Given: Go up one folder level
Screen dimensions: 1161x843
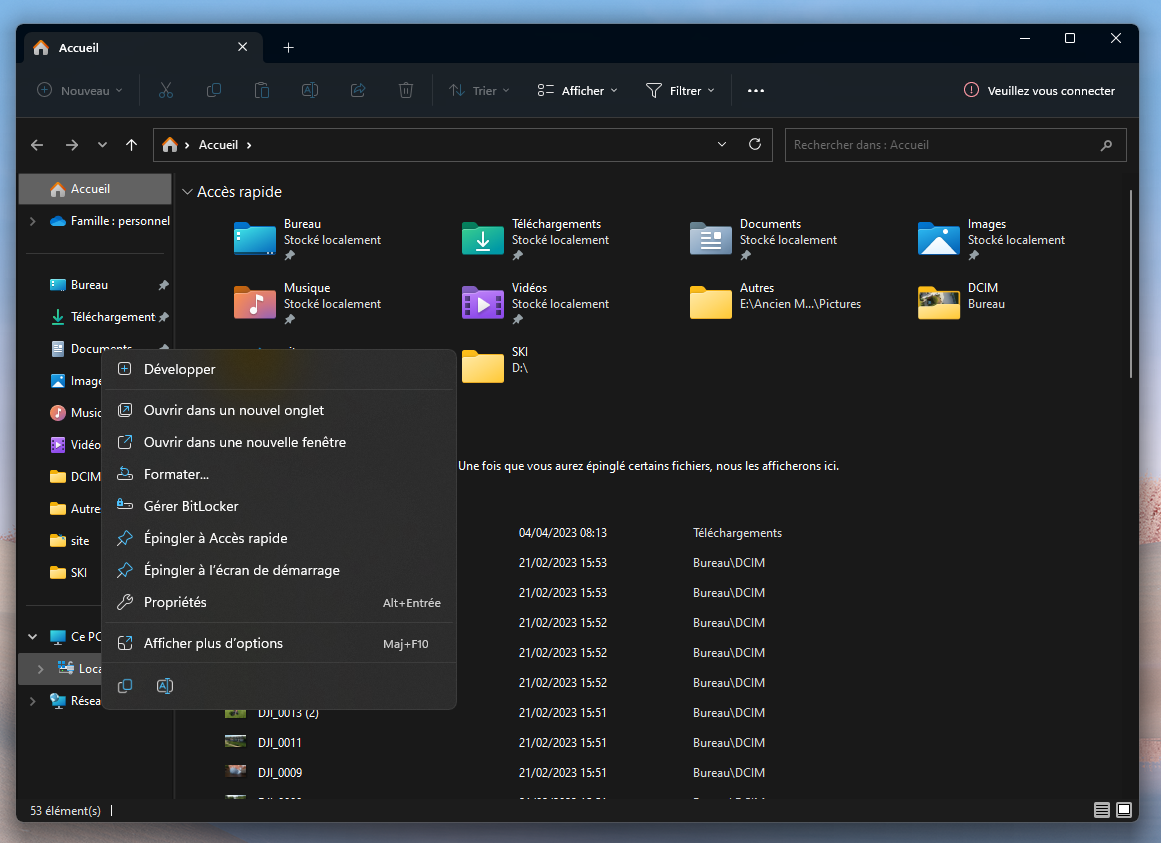Looking at the screenshot, I should [x=131, y=145].
